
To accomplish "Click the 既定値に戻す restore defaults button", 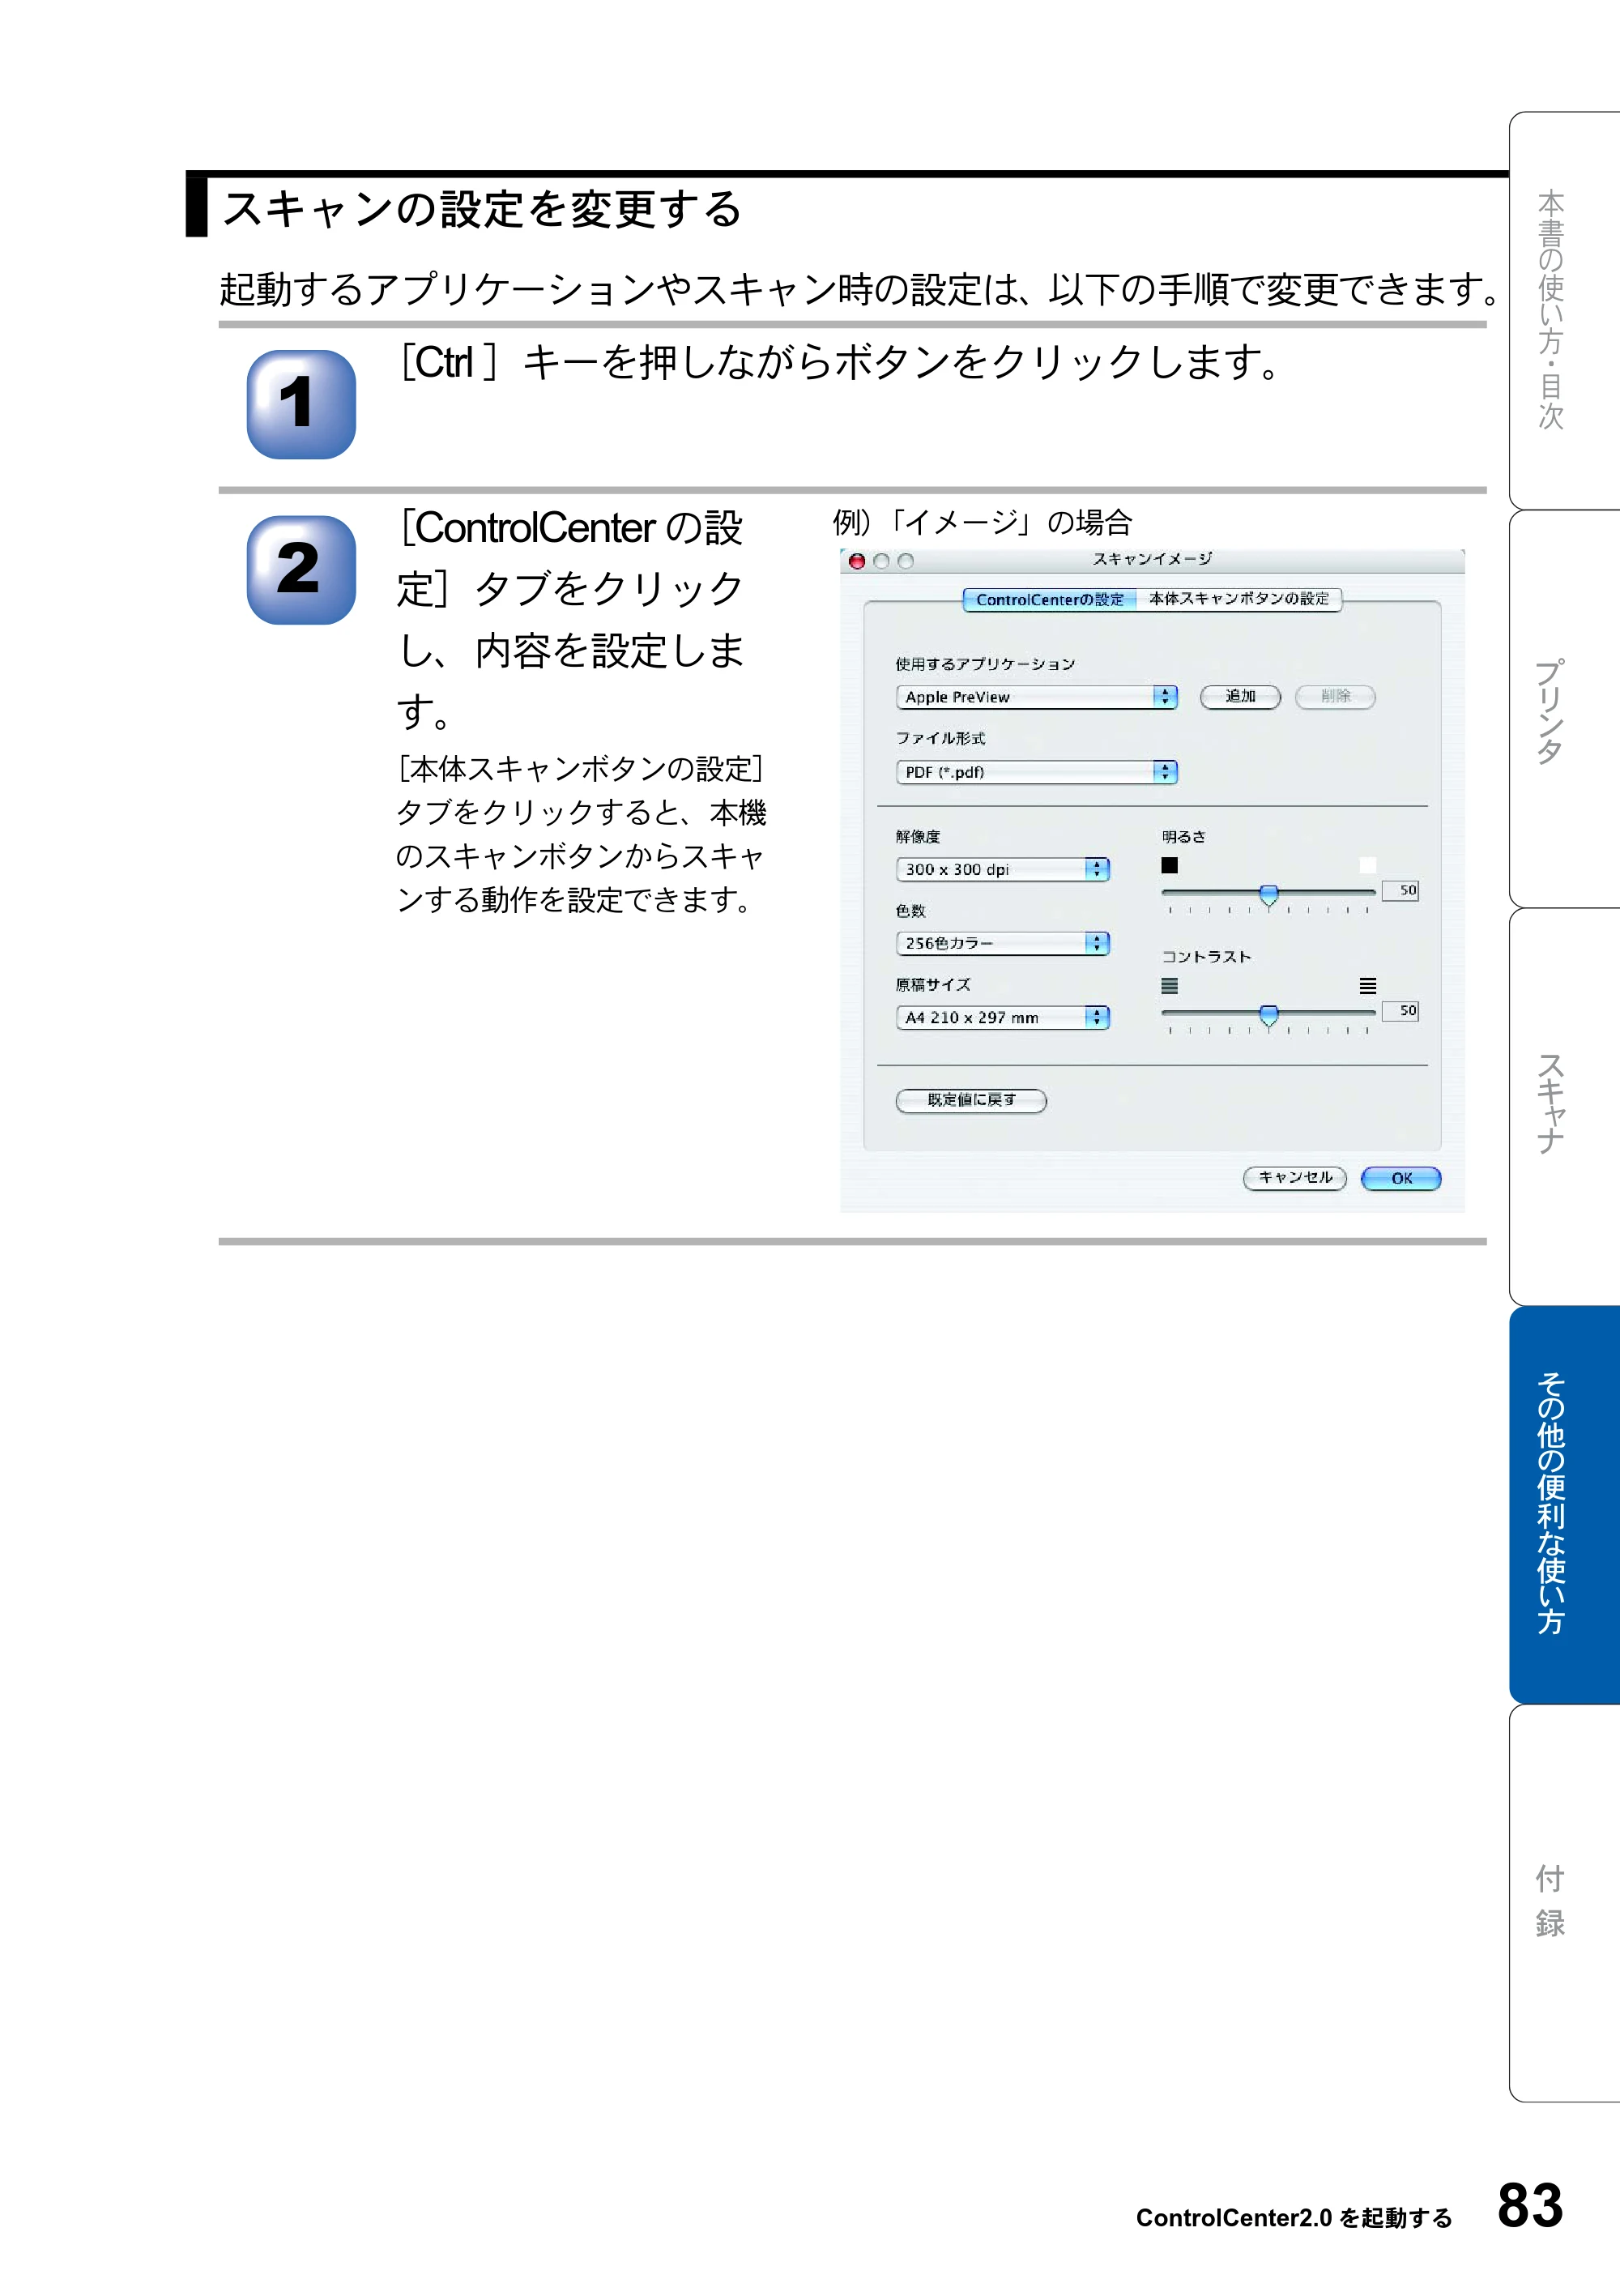I will tap(971, 1100).
